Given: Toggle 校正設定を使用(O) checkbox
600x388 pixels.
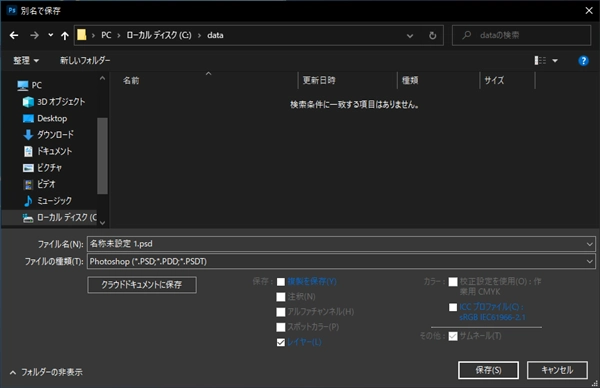Looking at the screenshot, I should (x=453, y=282).
